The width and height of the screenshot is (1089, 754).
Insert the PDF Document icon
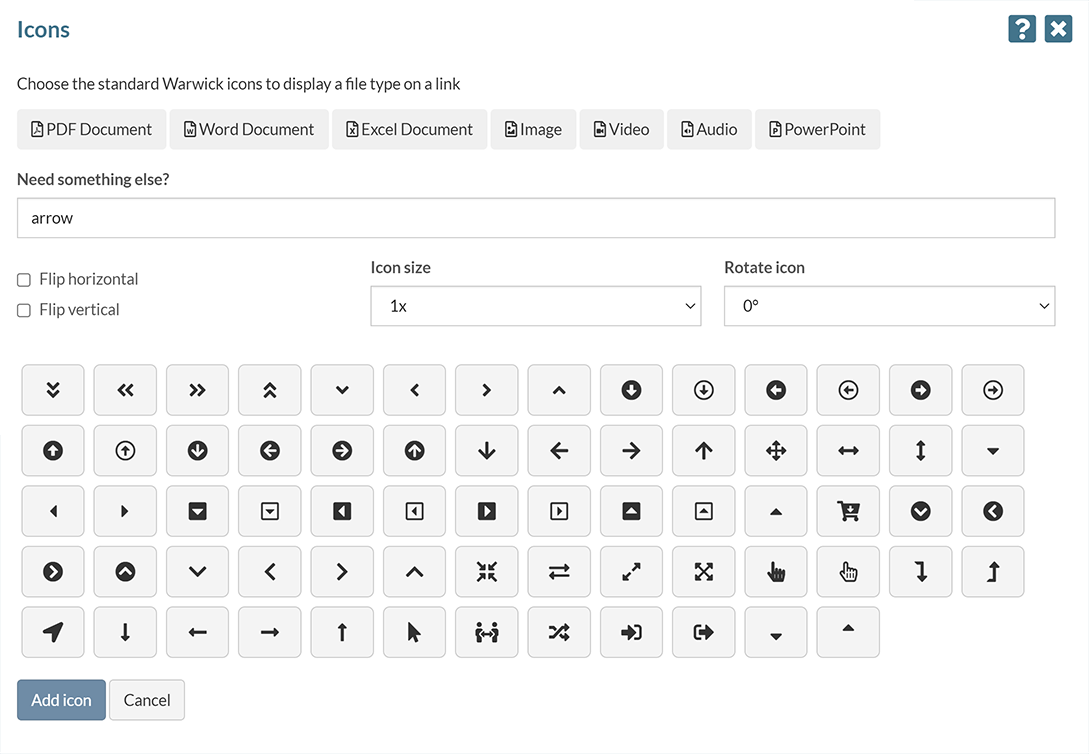tap(92, 129)
